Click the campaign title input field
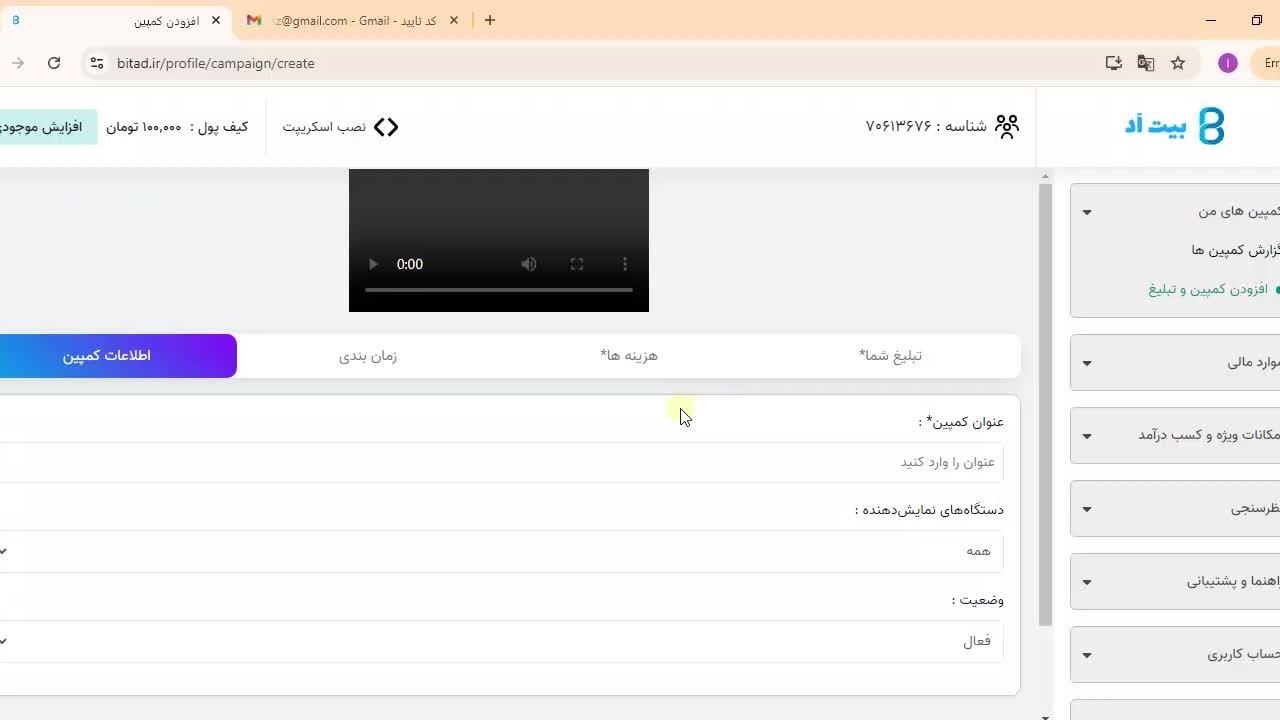The image size is (1280, 720). tap(500, 462)
